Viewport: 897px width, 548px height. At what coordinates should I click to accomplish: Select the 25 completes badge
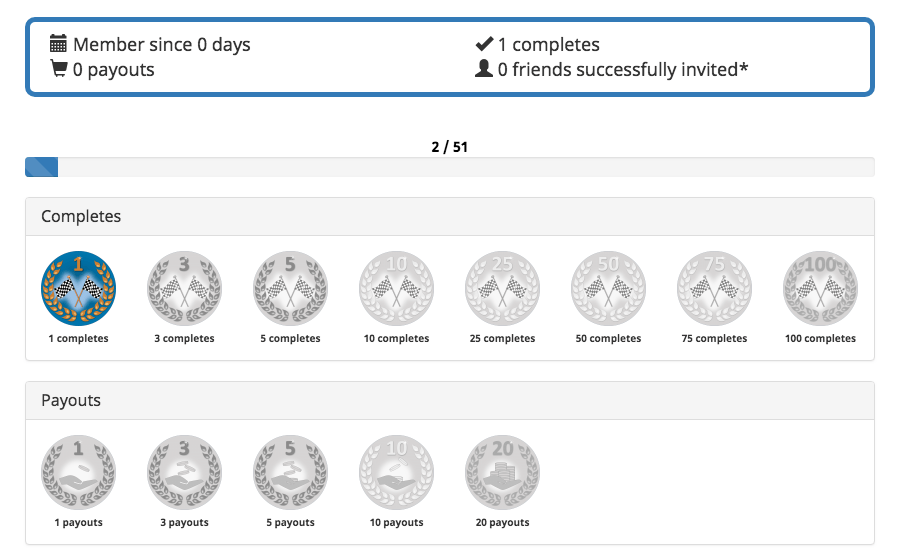tap(502, 288)
